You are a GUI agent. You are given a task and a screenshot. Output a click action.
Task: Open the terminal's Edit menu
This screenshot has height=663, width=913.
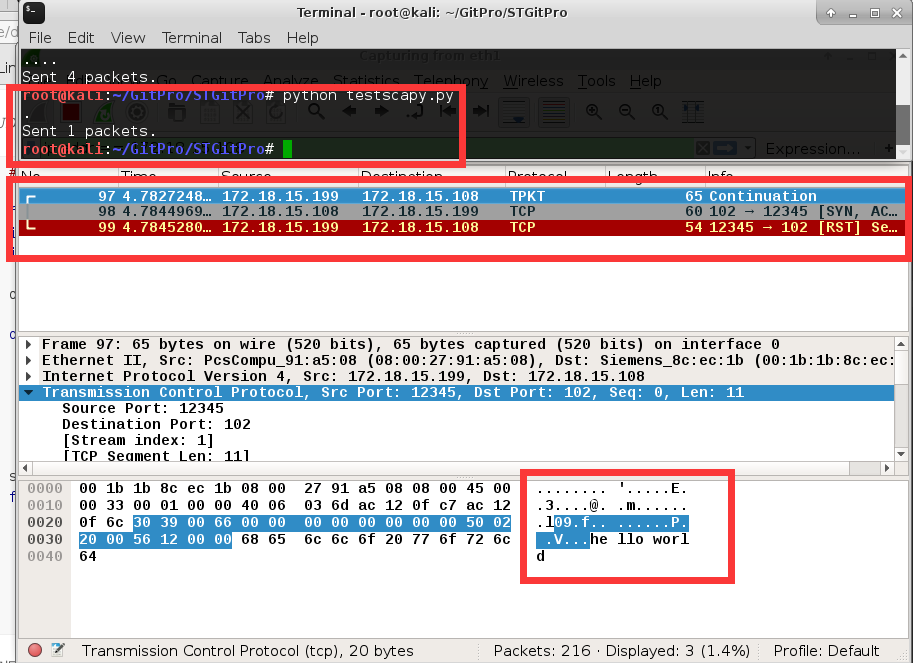[80, 38]
